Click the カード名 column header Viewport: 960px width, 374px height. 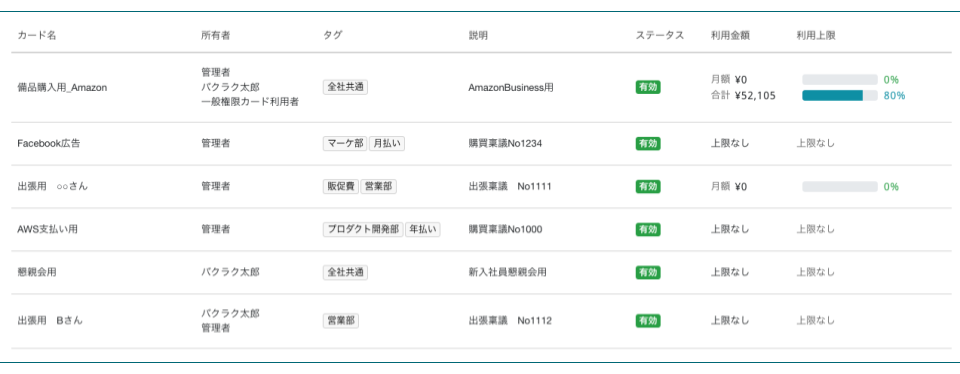37,36
